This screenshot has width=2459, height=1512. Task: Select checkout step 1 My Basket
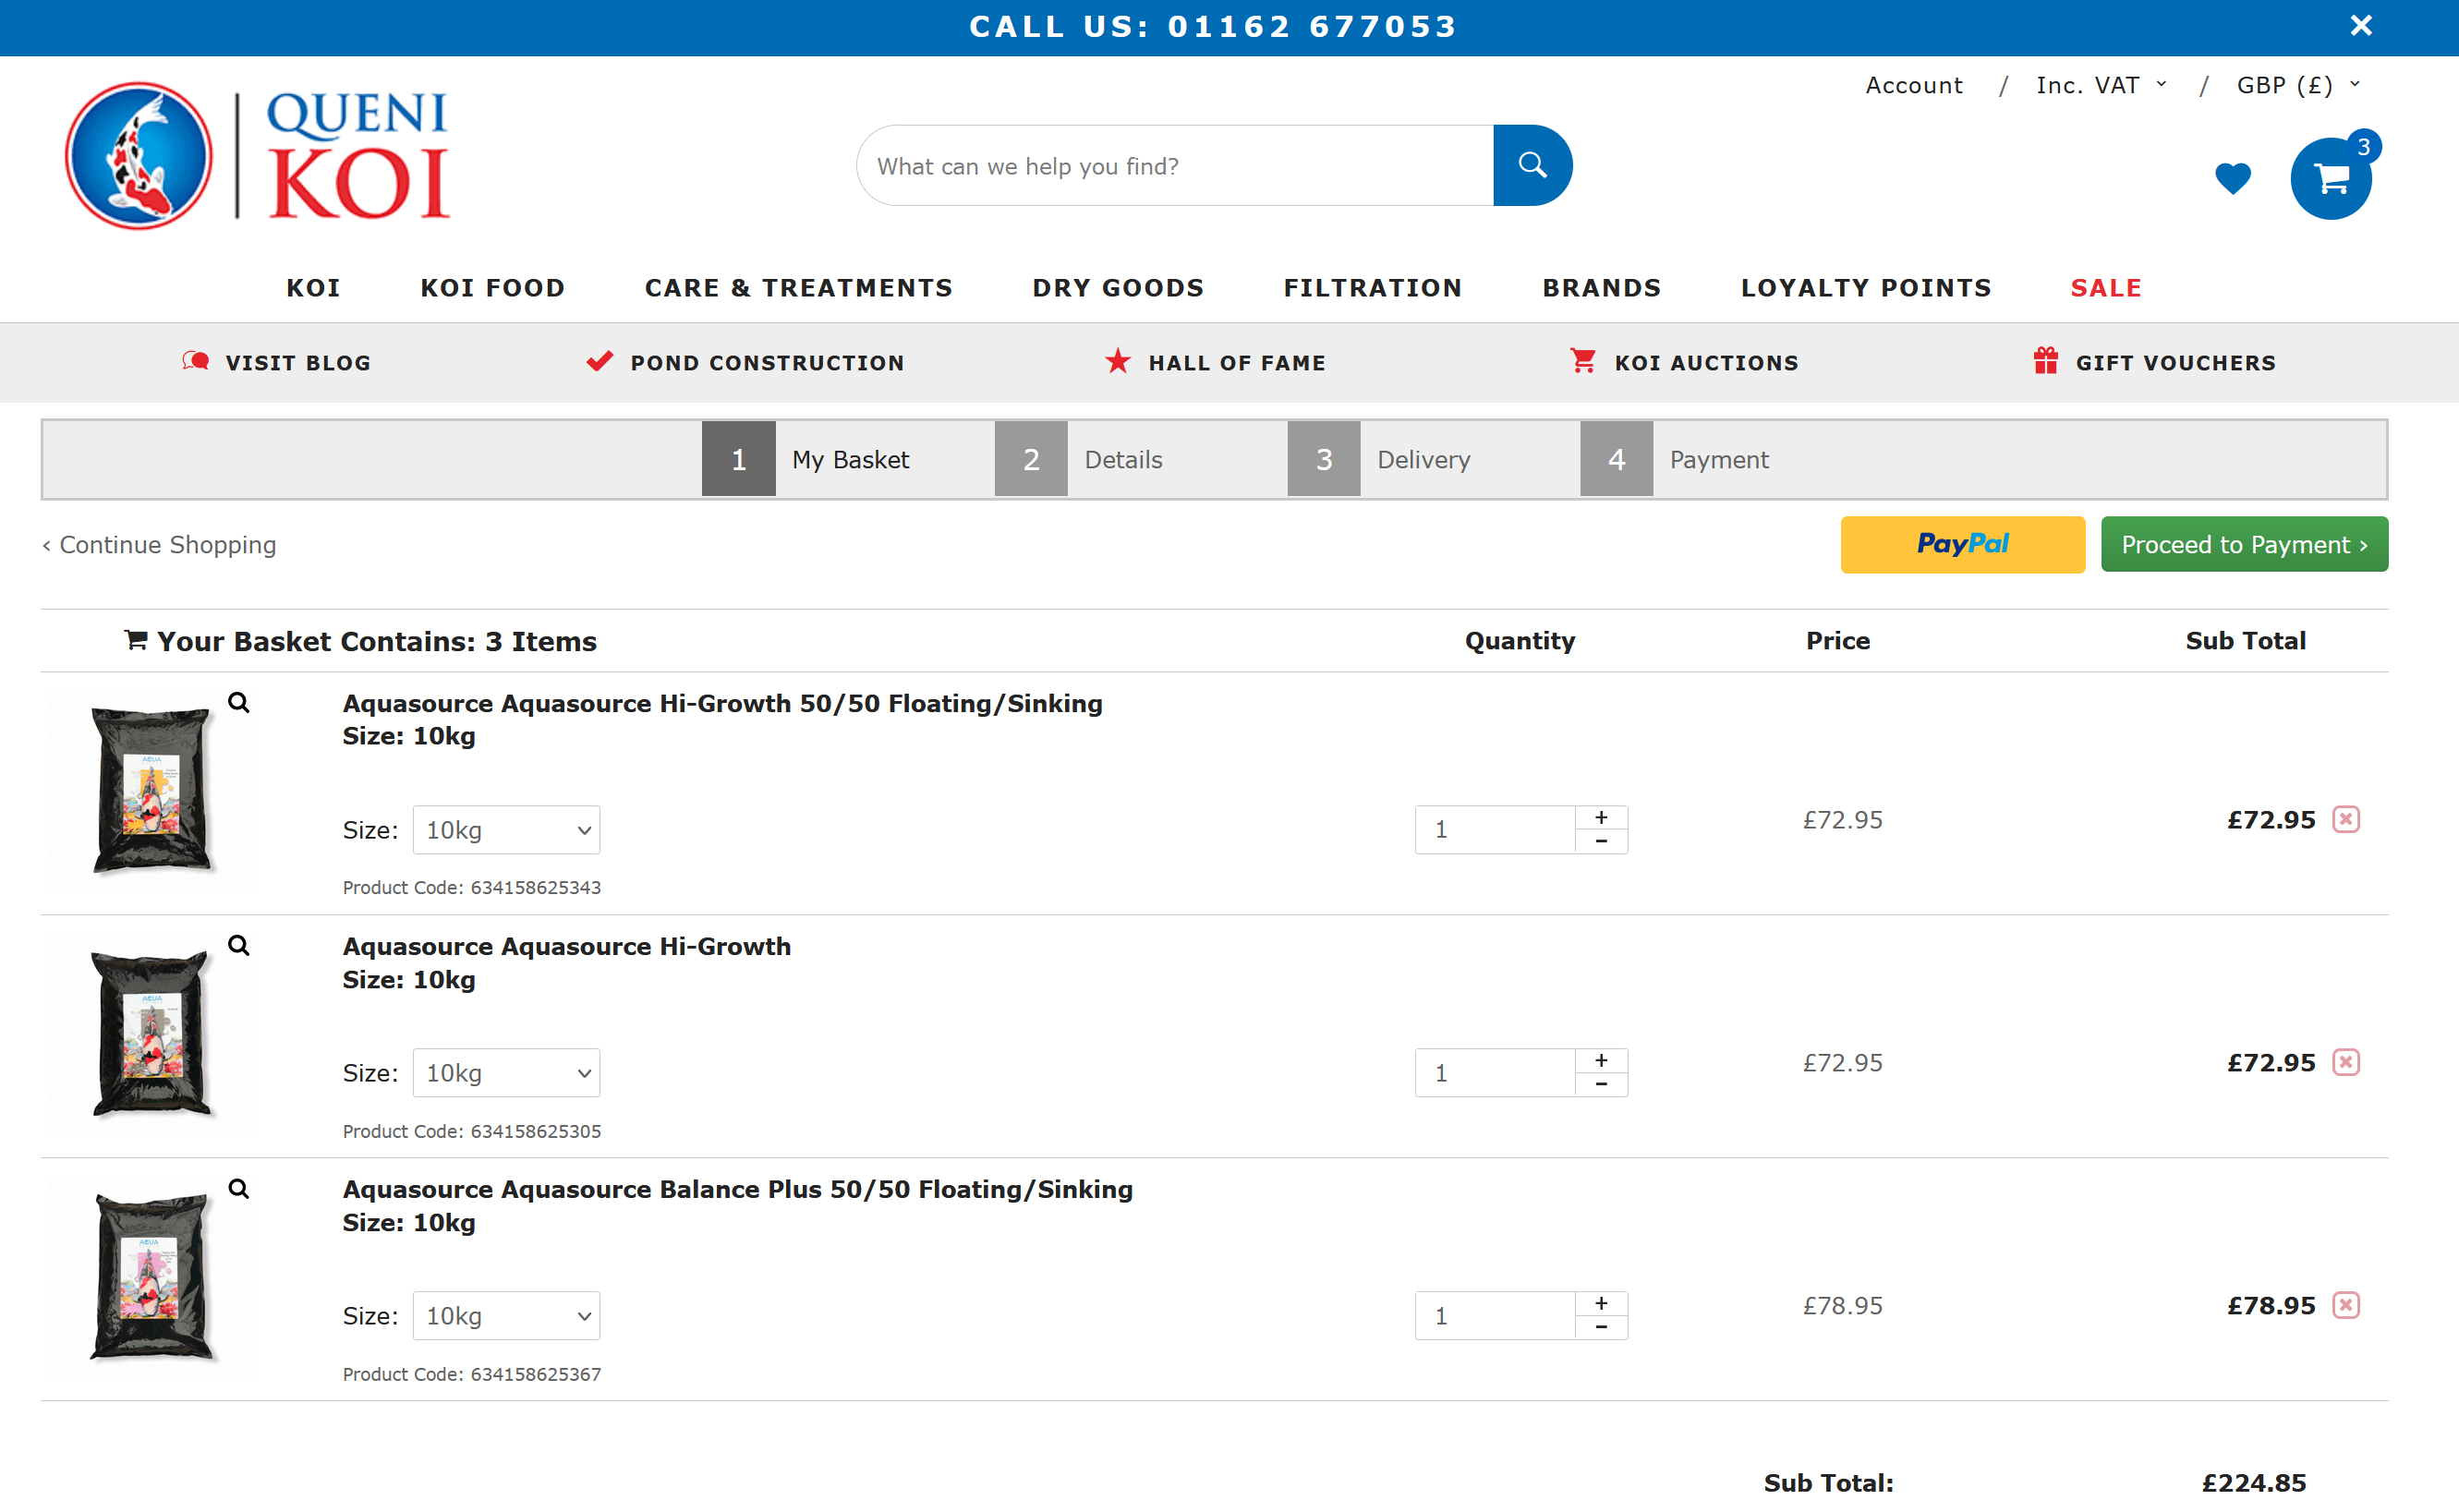point(806,459)
